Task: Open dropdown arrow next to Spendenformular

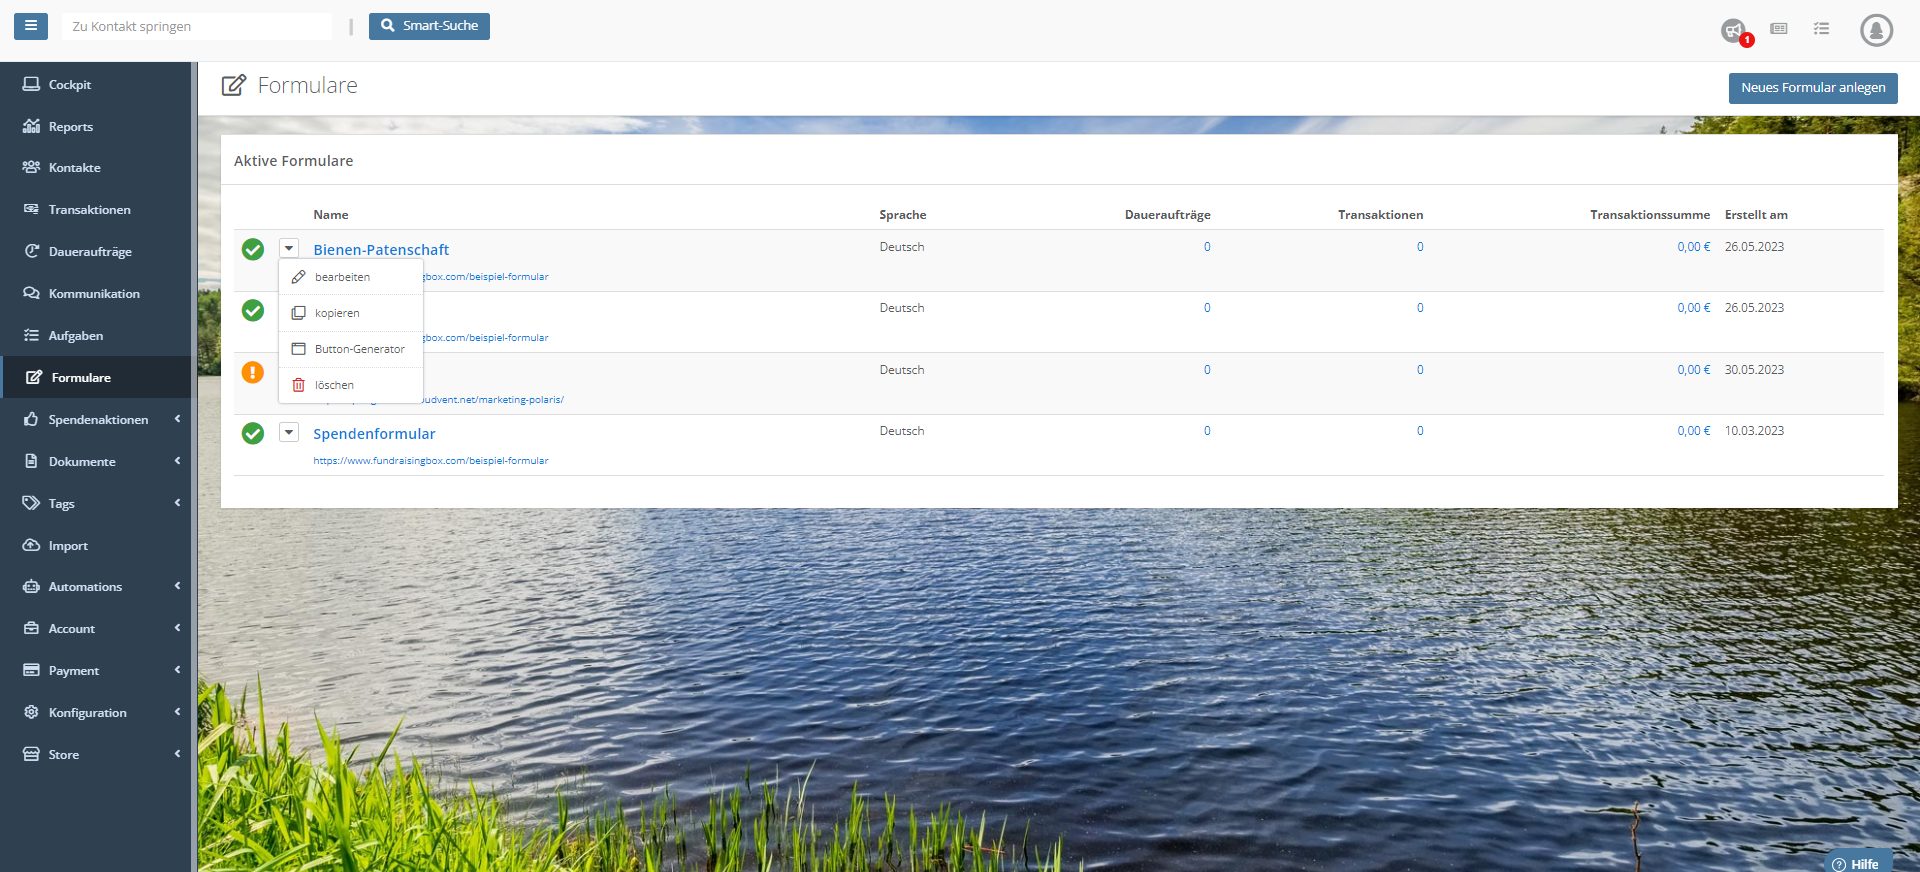Action: click(x=289, y=432)
